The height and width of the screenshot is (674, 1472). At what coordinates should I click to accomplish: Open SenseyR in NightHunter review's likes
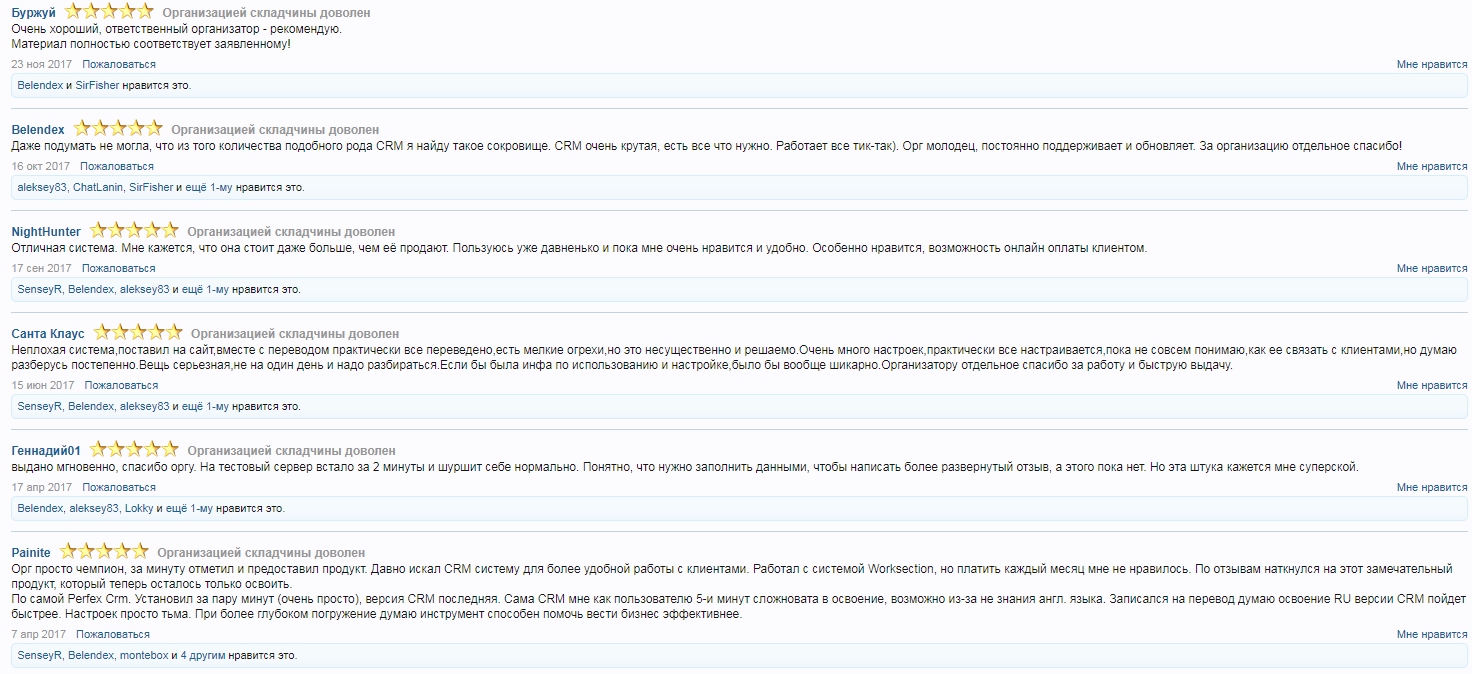pyautogui.click(x=40, y=289)
